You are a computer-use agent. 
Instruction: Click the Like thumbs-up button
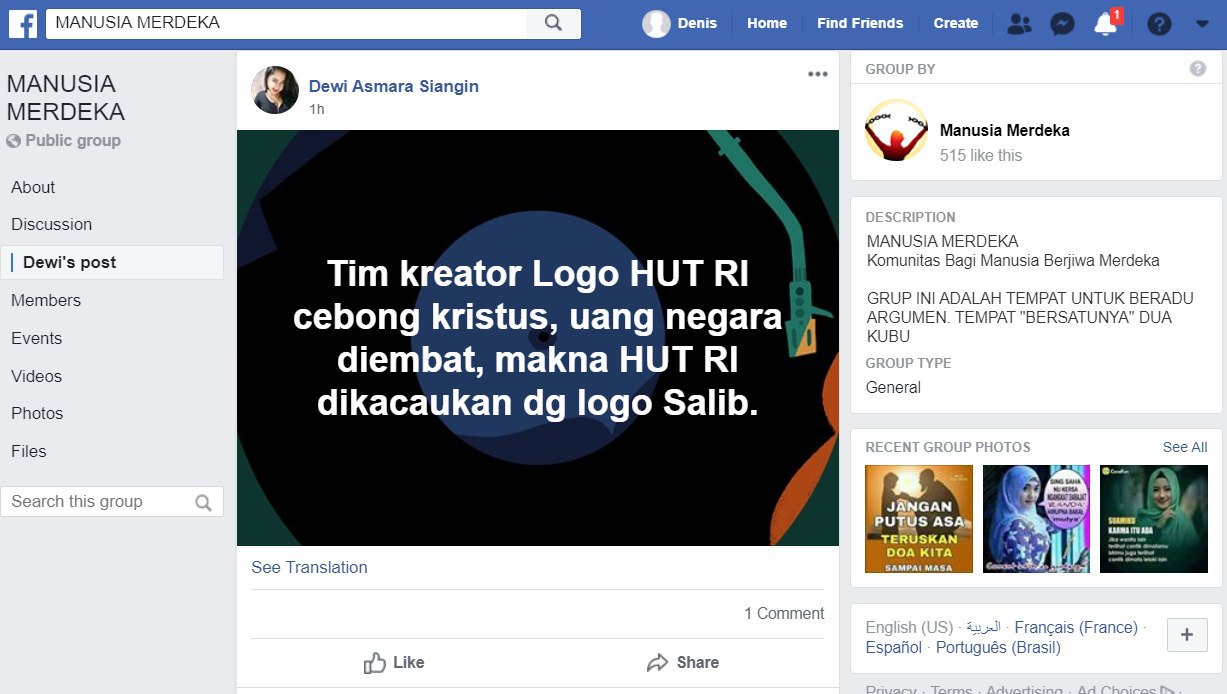point(394,662)
